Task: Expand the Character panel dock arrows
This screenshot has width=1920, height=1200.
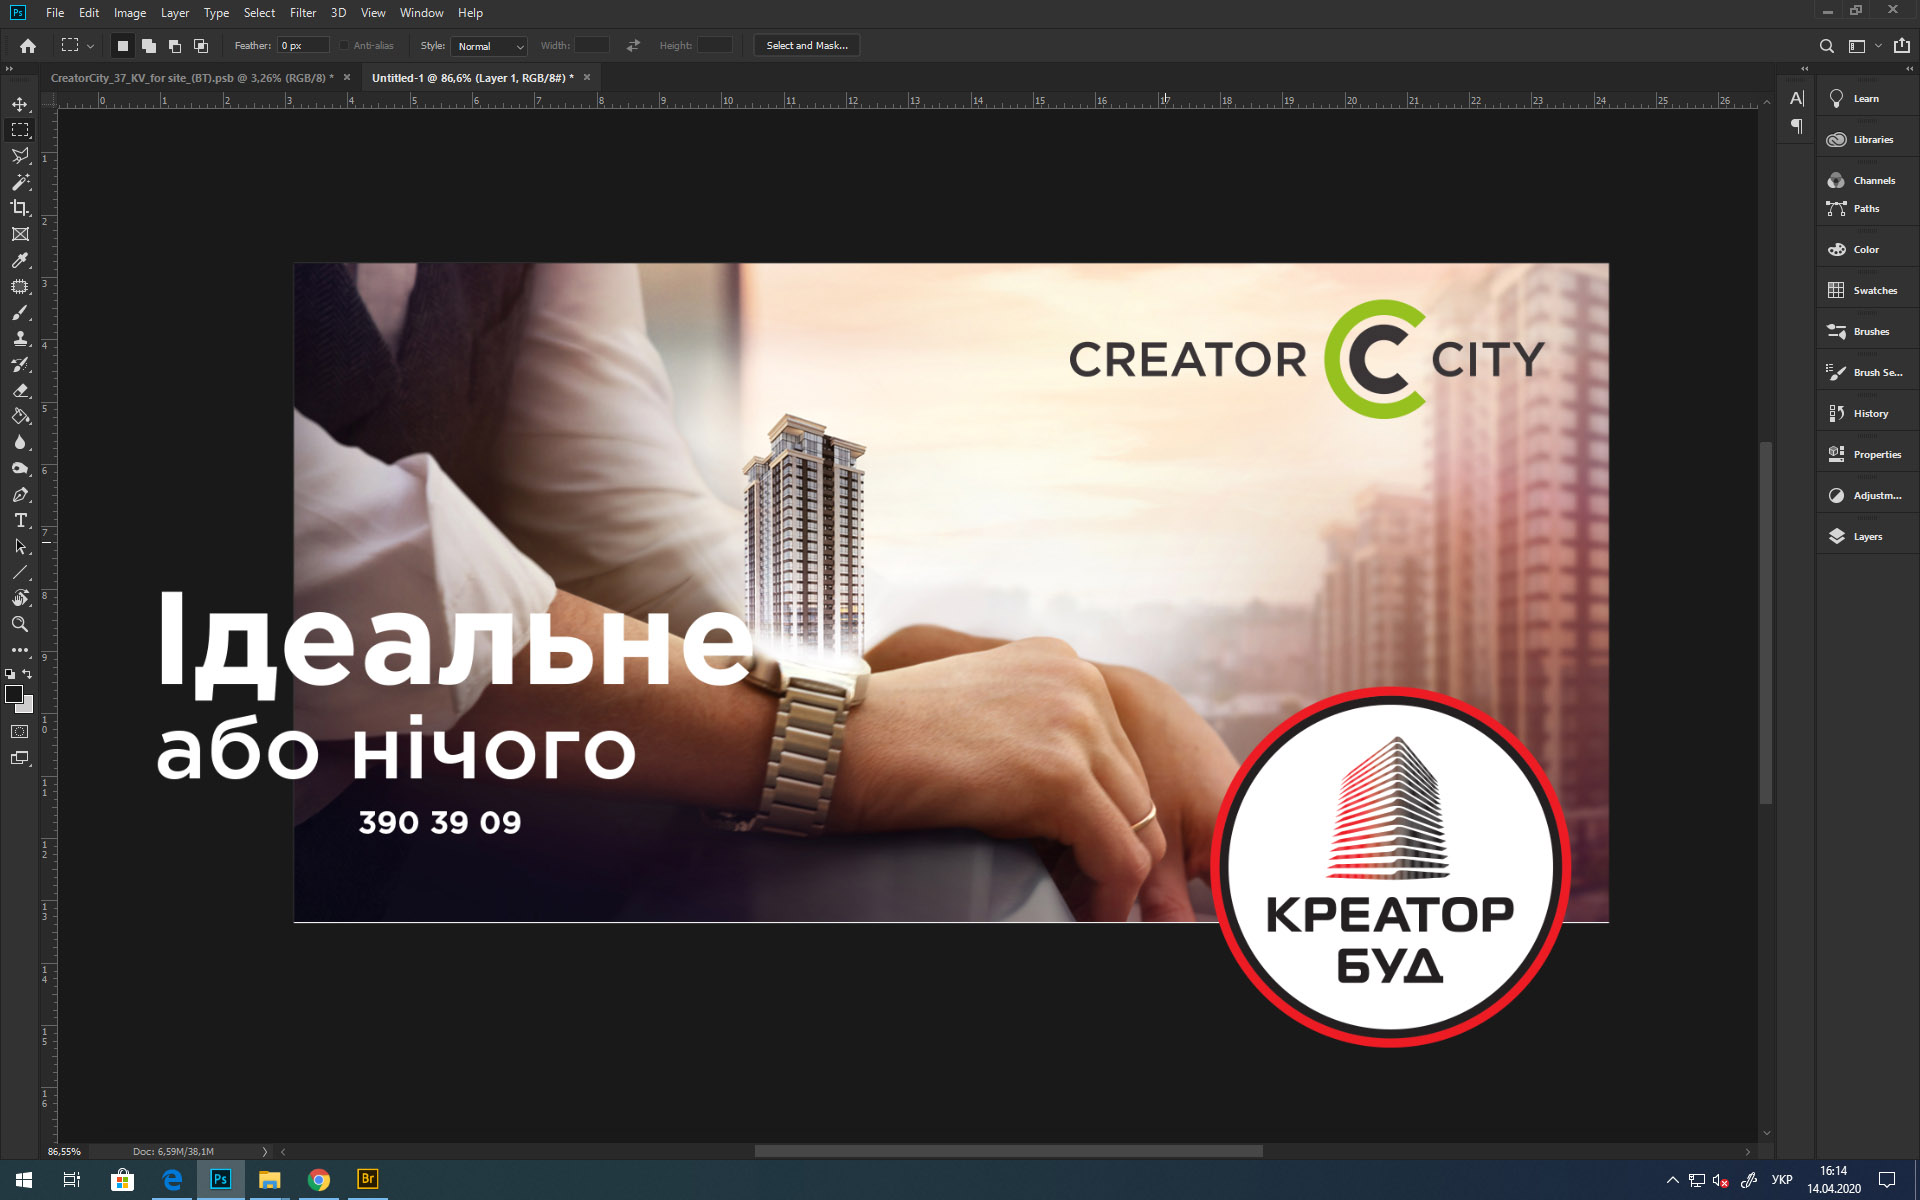Action: [1805, 69]
